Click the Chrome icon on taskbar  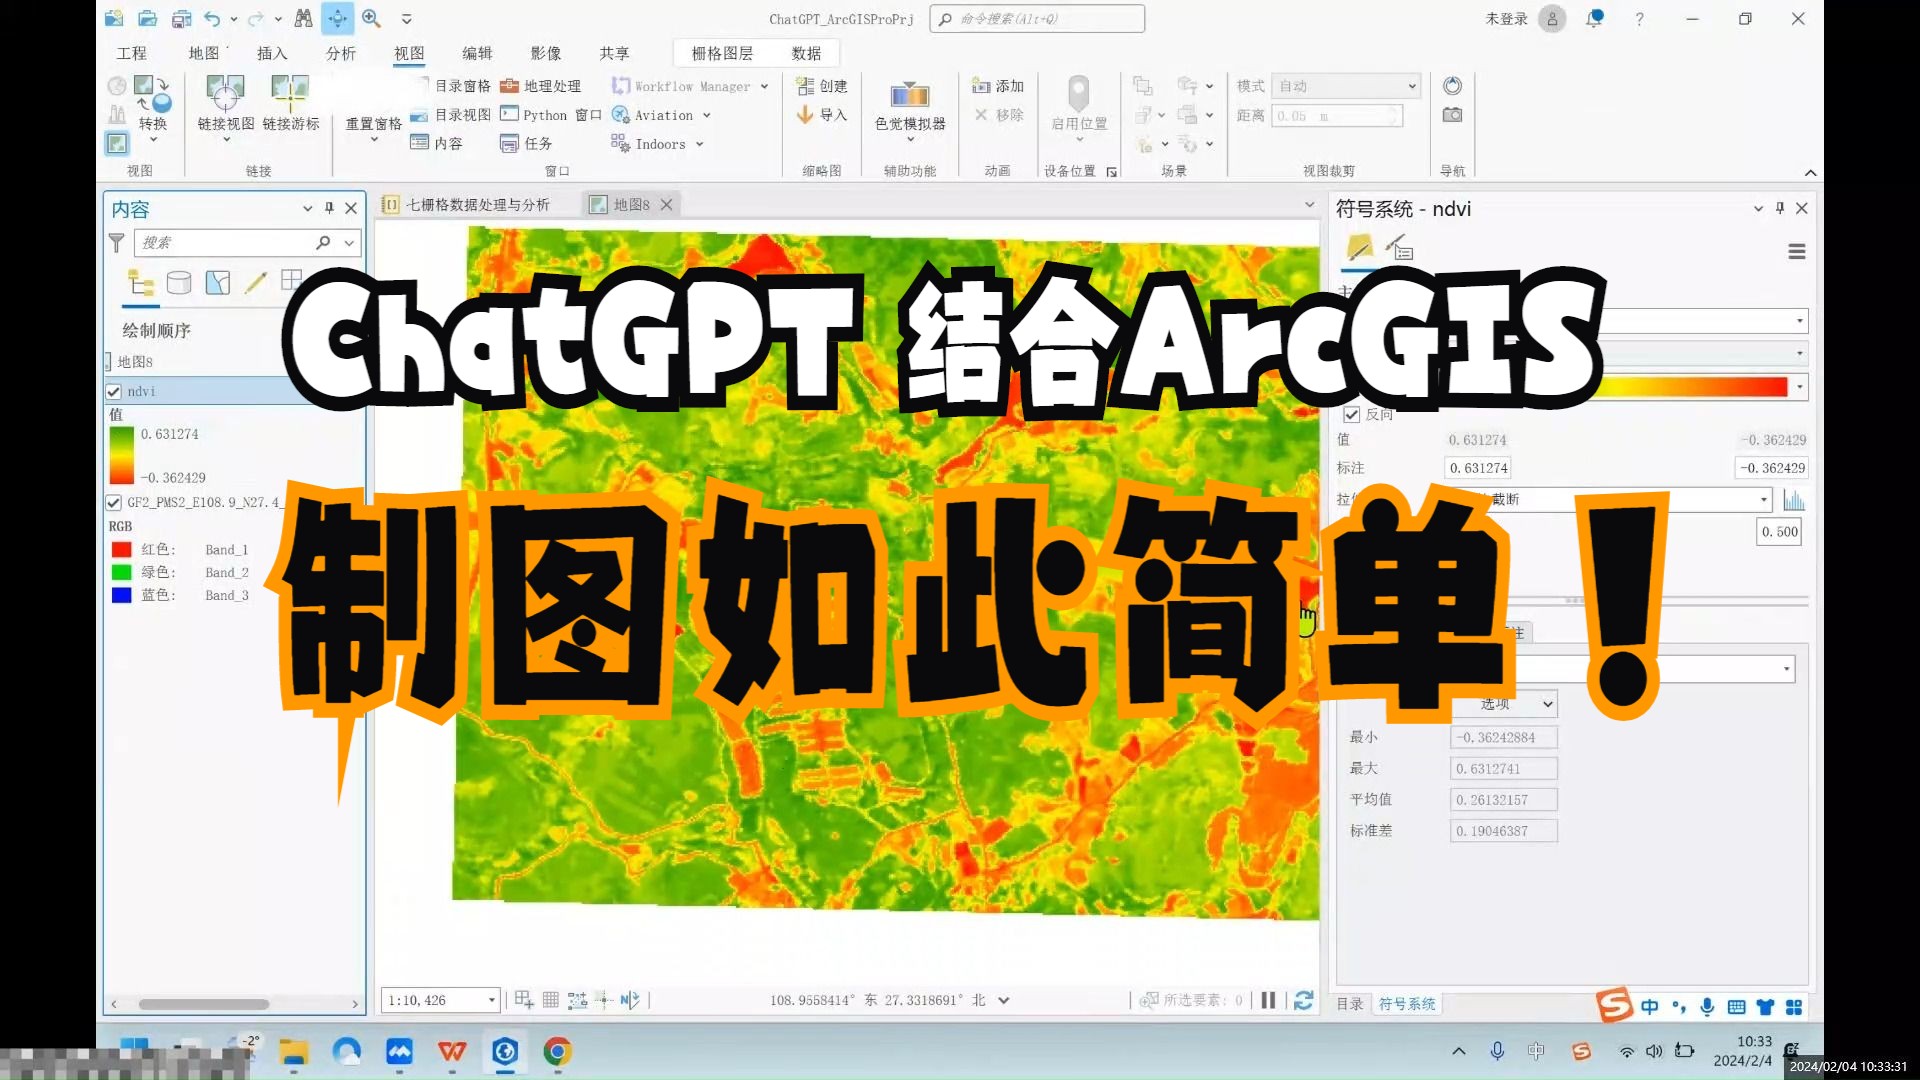557,1052
